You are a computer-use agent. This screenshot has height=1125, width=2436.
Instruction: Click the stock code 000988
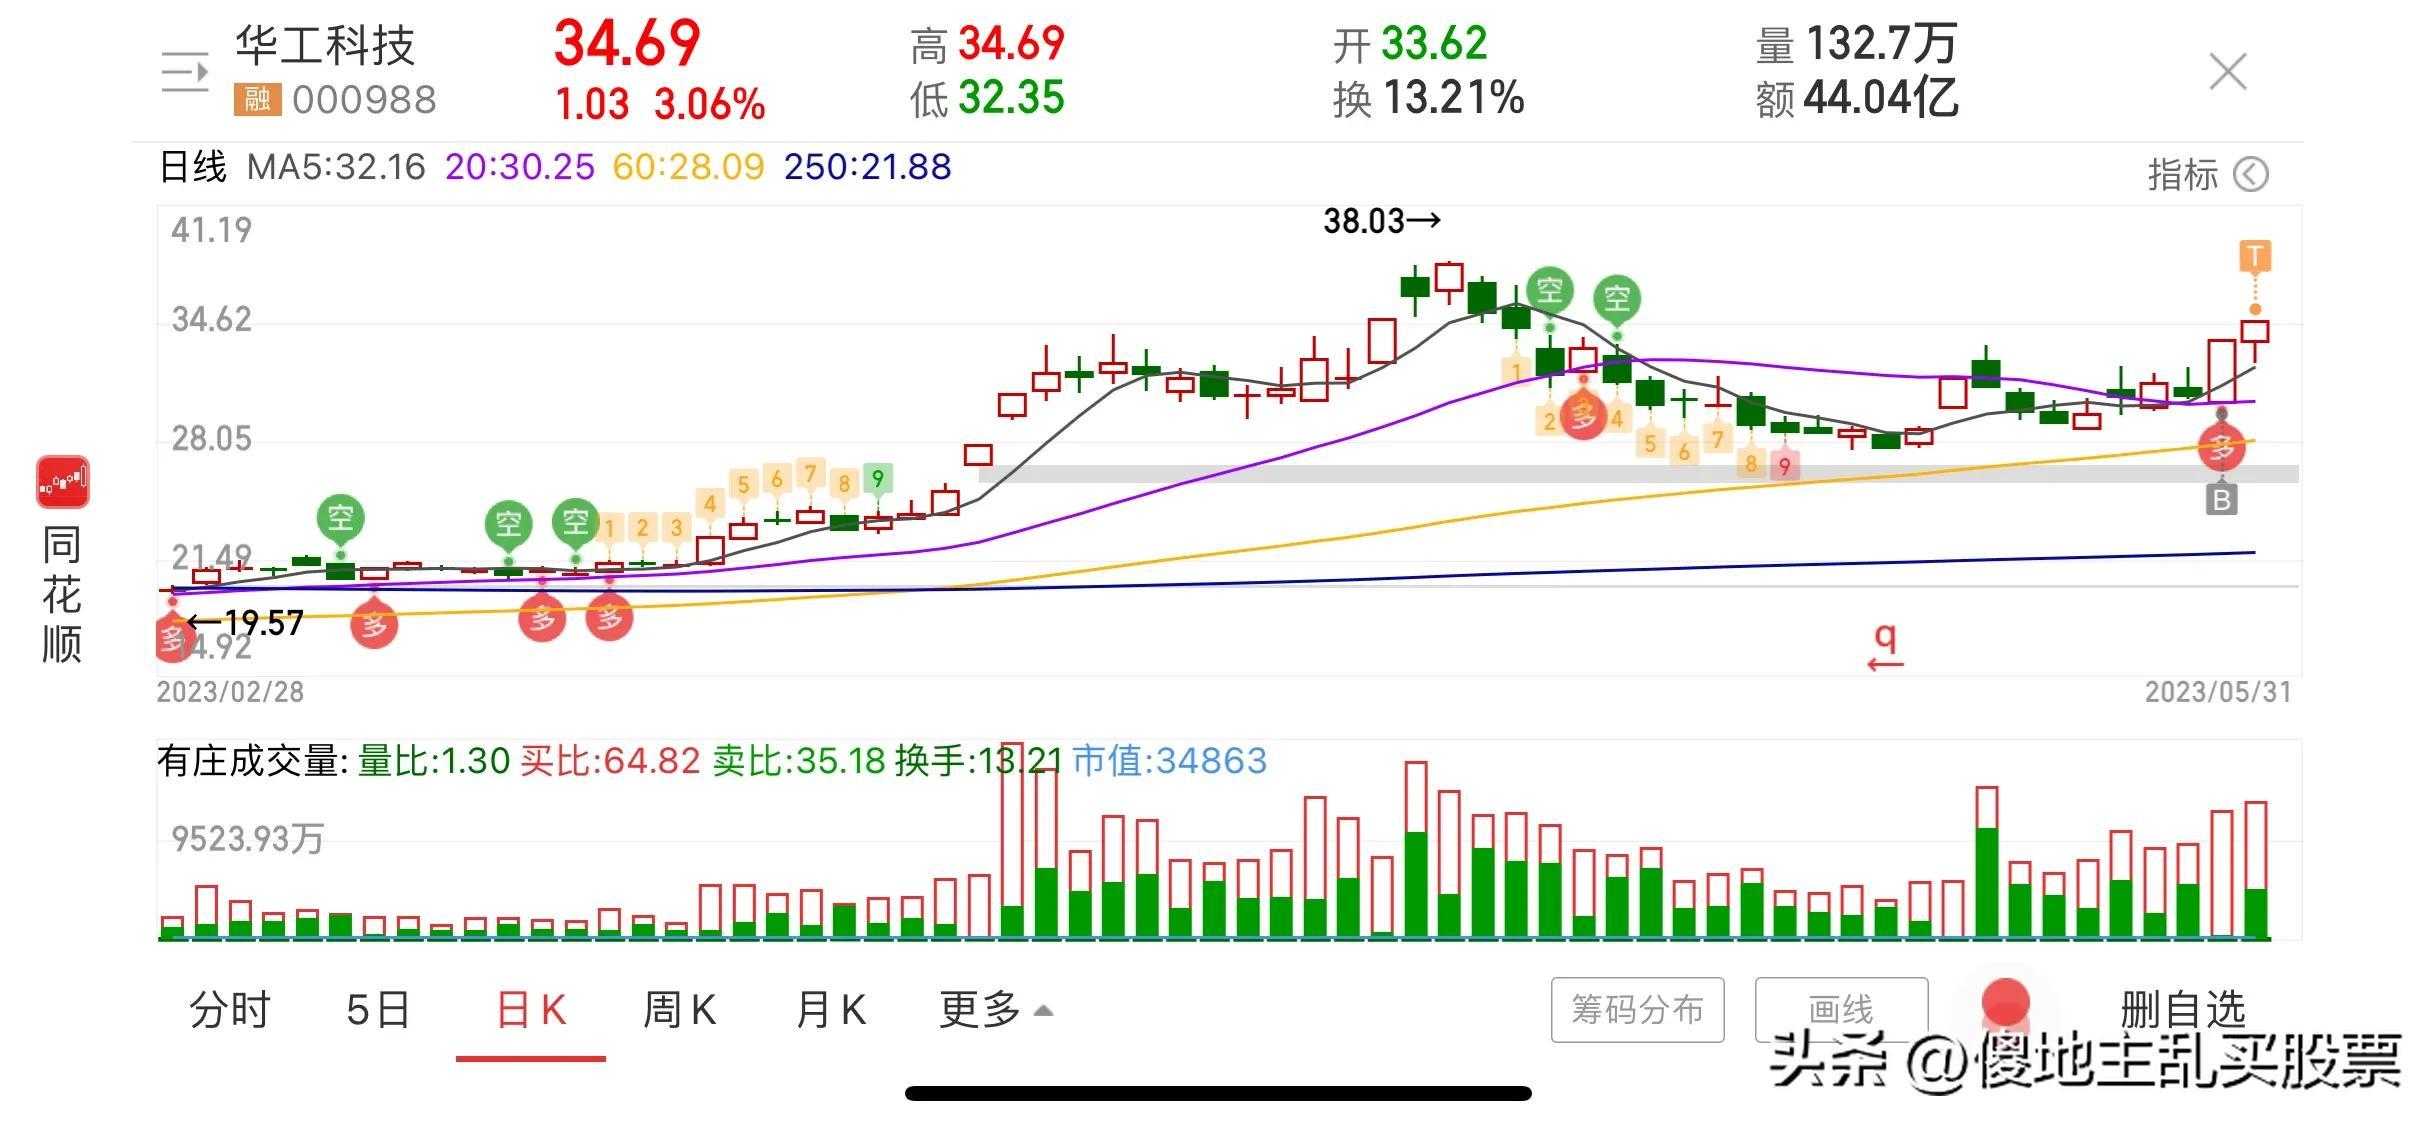[x=364, y=100]
